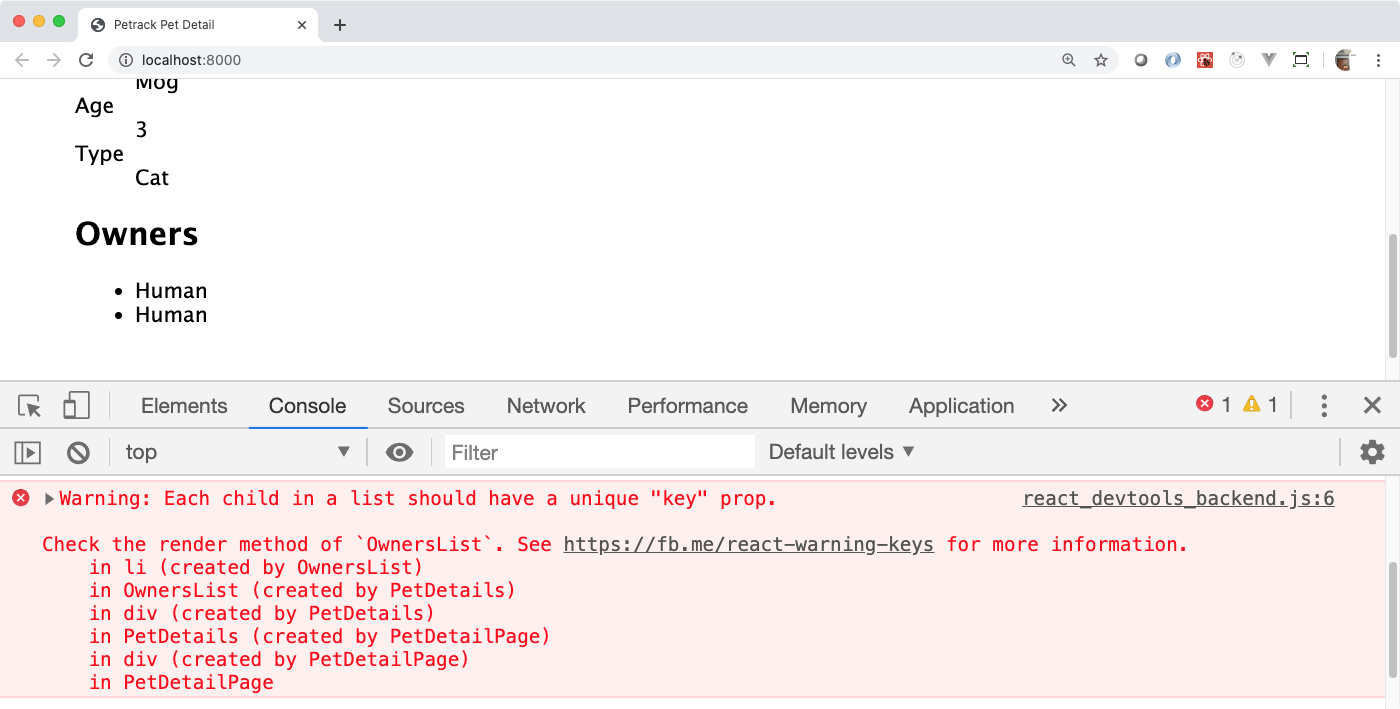Open the Default levels dropdown
1400x709 pixels.
click(x=841, y=452)
